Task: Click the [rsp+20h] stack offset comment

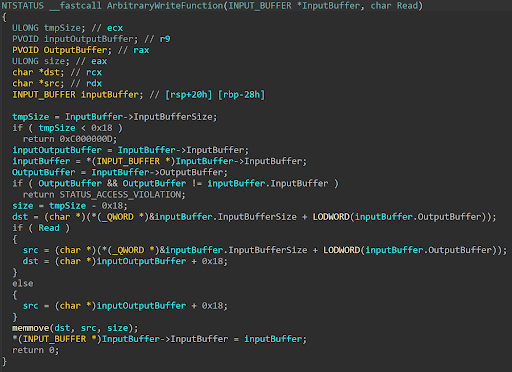Action: (189, 95)
